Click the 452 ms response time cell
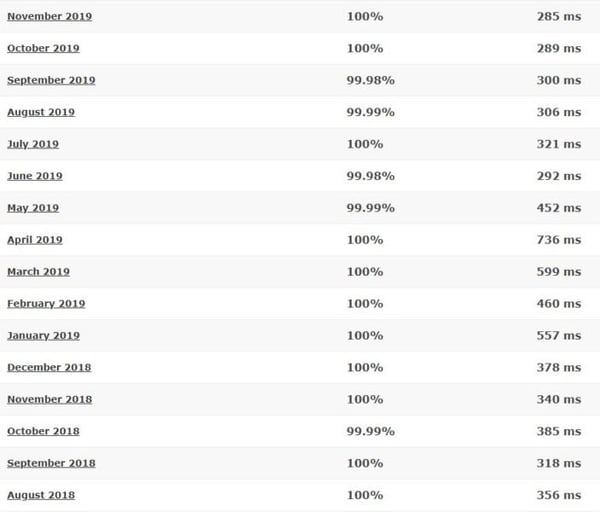The height and width of the screenshot is (512, 600). (x=558, y=208)
